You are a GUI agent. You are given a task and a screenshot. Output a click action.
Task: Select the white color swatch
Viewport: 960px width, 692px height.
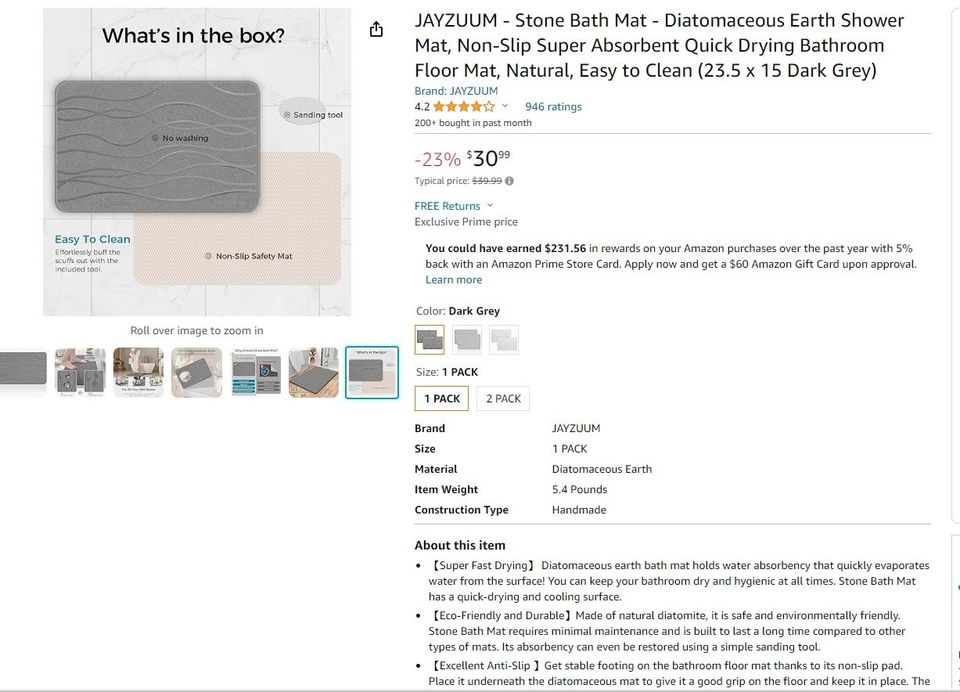[x=503, y=339]
